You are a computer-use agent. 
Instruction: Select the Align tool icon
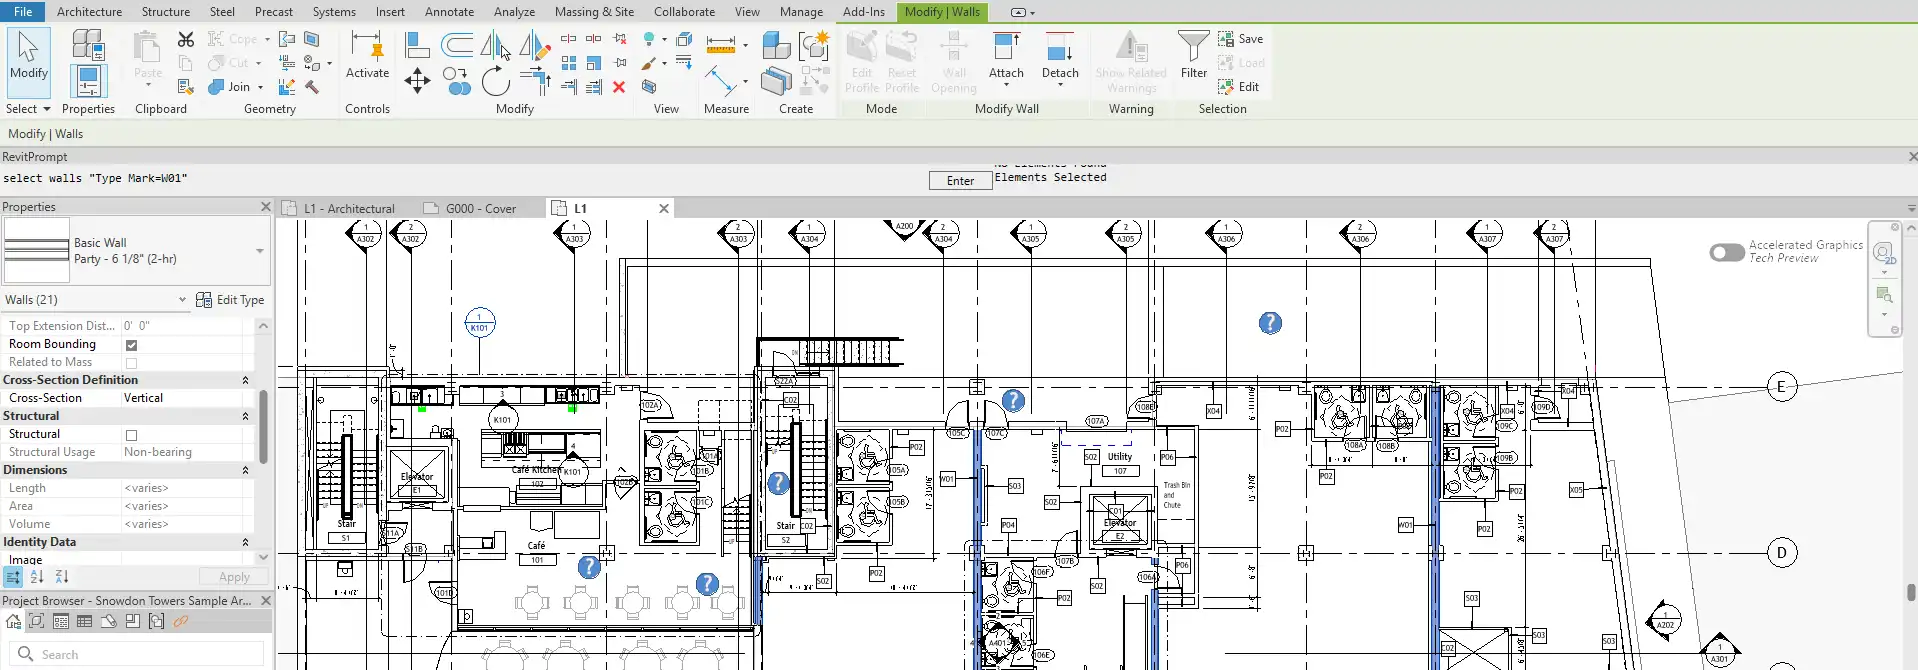pyautogui.click(x=417, y=45)
